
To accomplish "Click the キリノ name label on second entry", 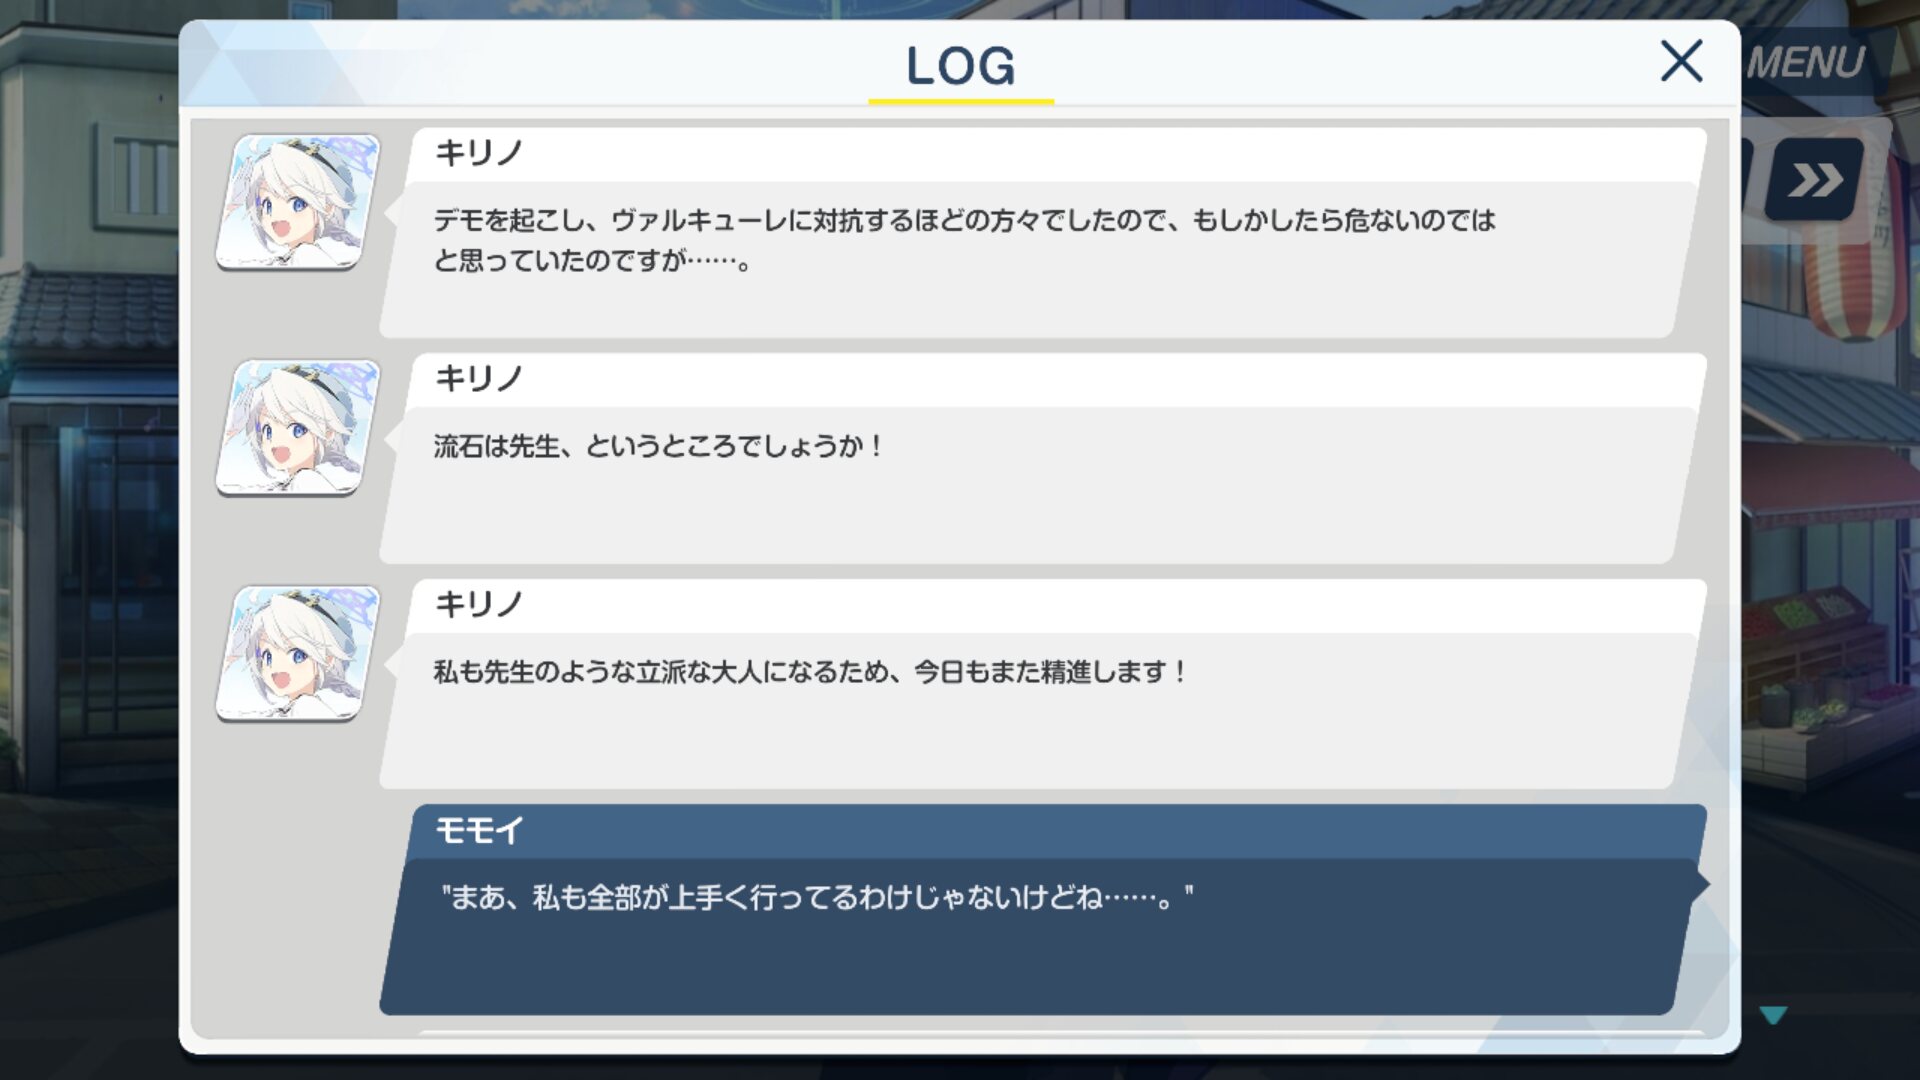I will coord(478,379).
